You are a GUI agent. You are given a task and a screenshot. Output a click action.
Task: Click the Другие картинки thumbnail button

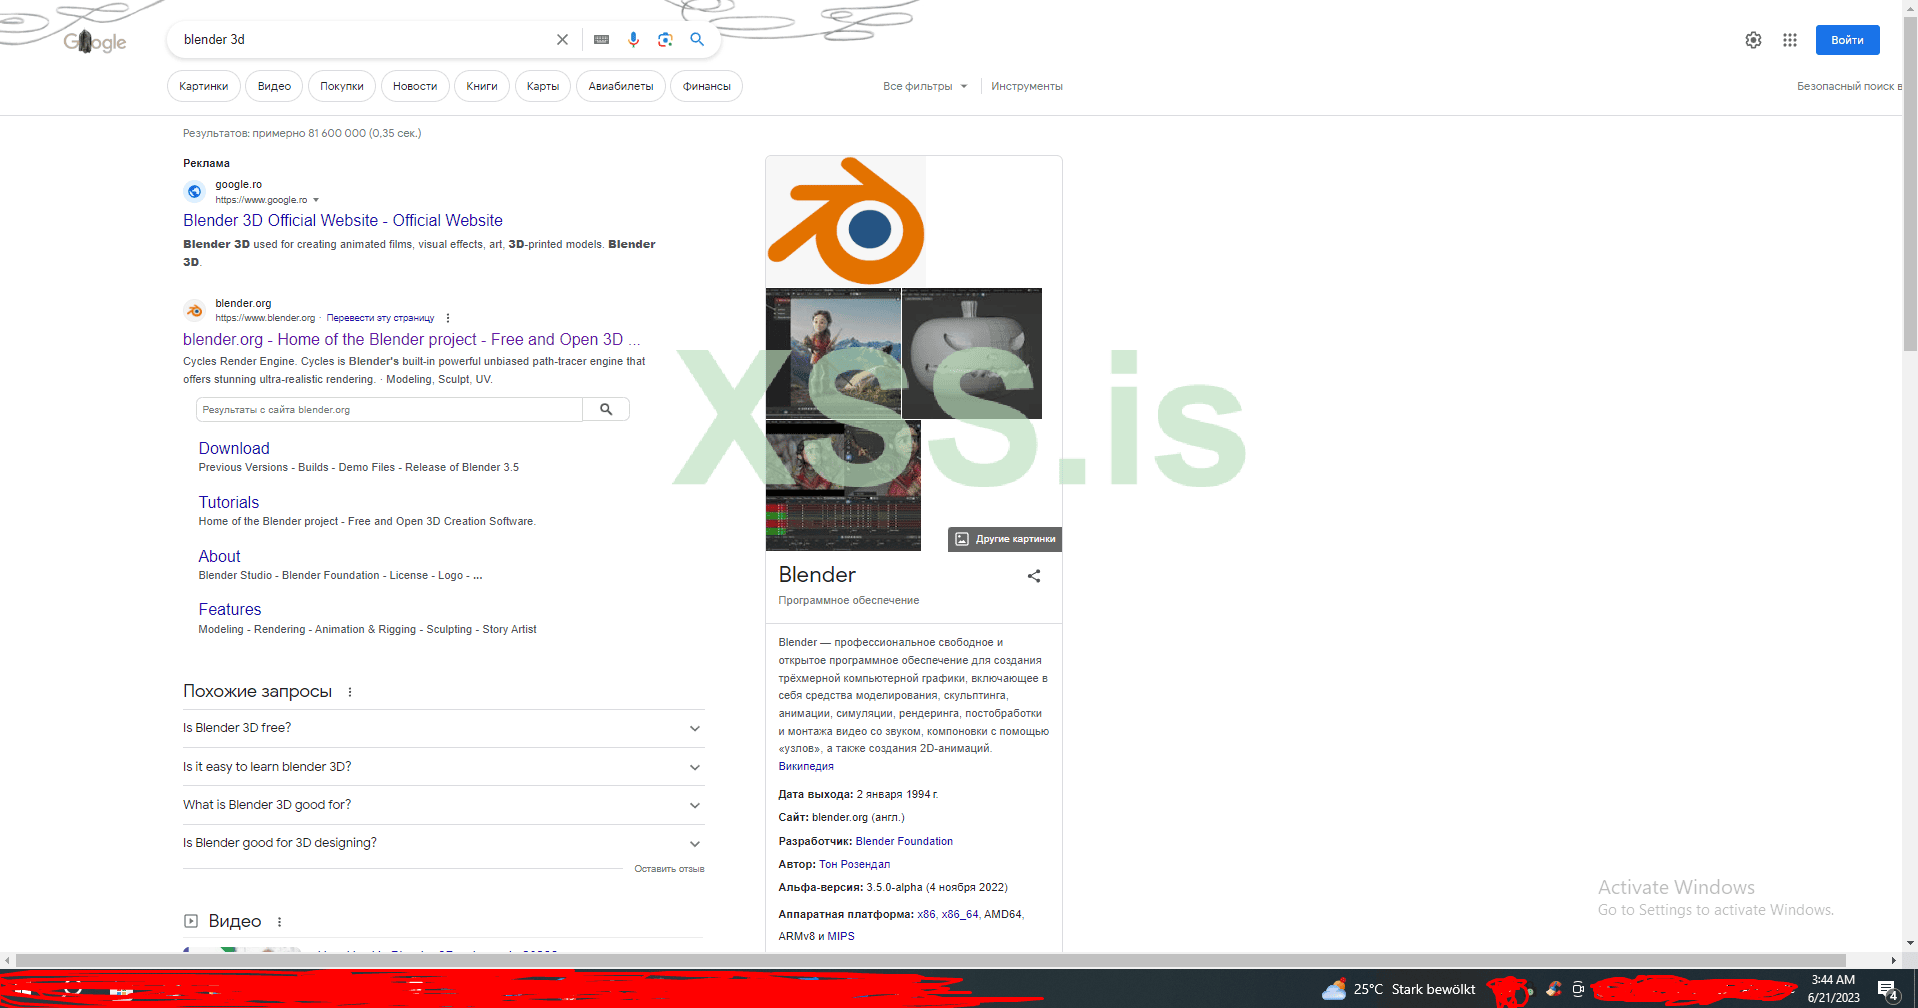(x=1003, y=539)
